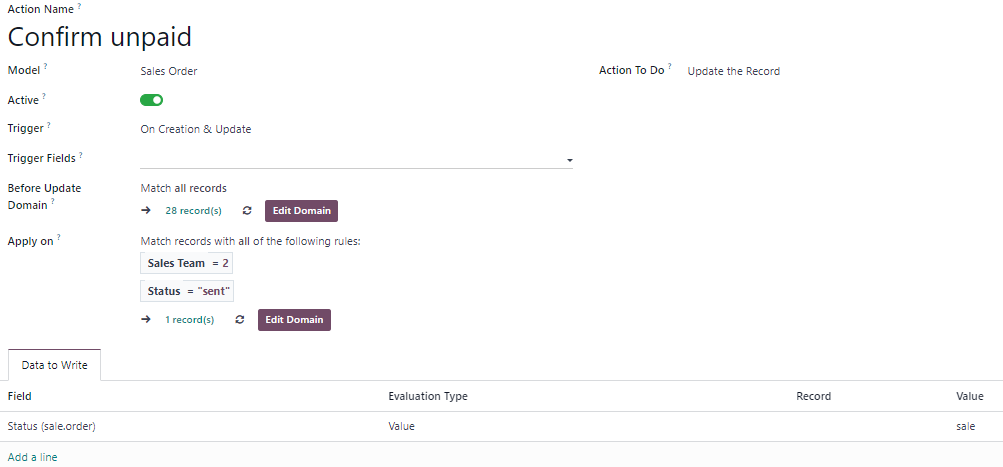Open the 1 record(s) link

coord(189,319)
